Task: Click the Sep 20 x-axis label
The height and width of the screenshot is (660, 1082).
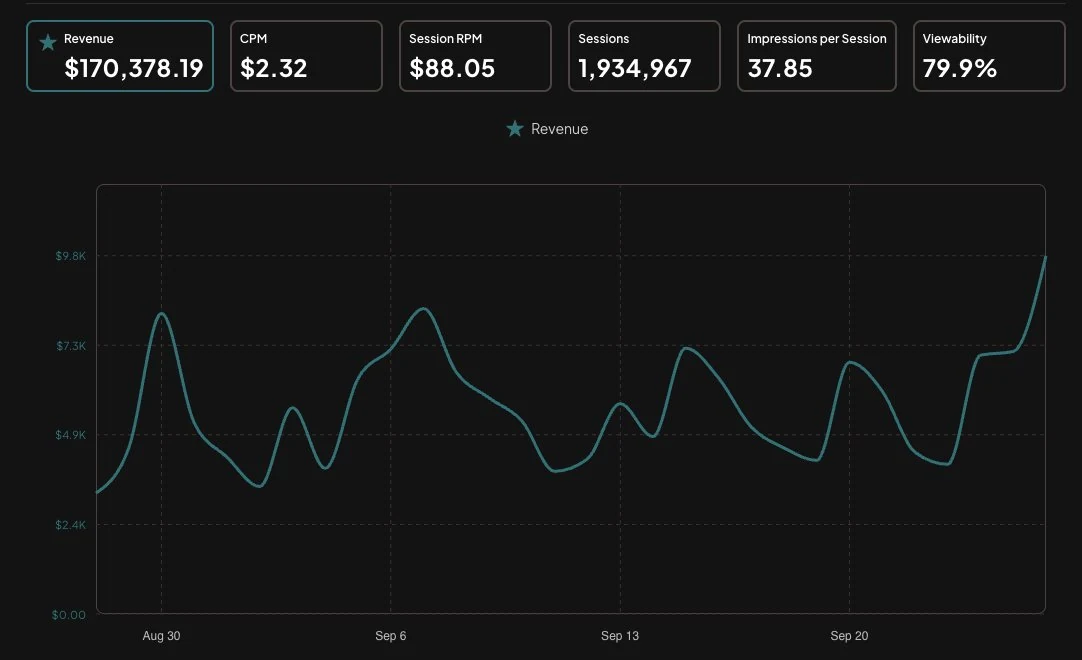Action: [x=849, y=636]
